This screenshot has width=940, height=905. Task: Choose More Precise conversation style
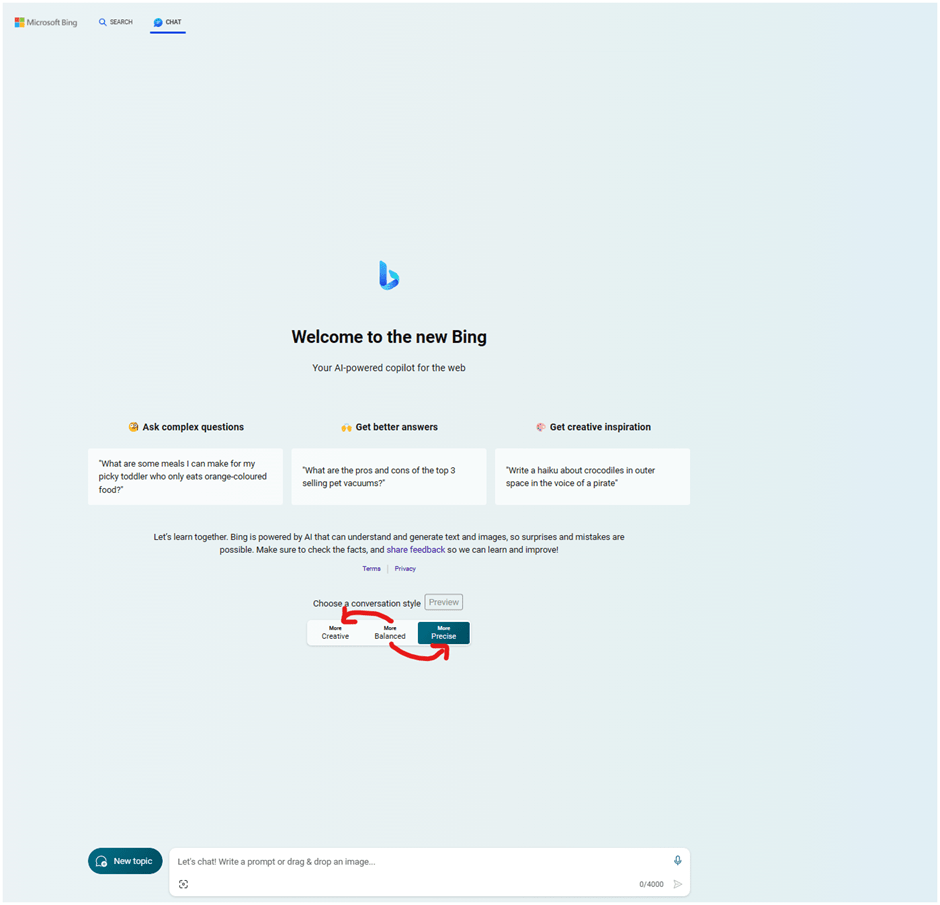point(444,633)
